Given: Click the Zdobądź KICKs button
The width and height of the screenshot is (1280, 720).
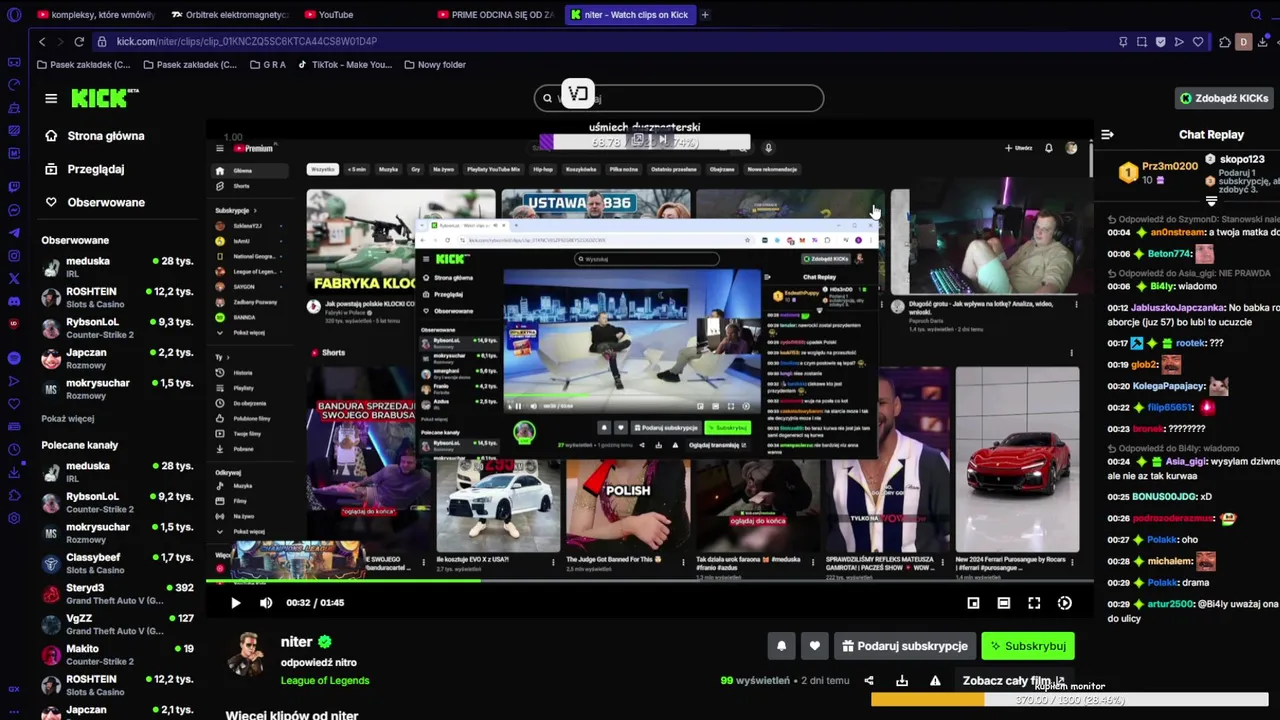Looking at the screenshot, I should coord(1224,98).
